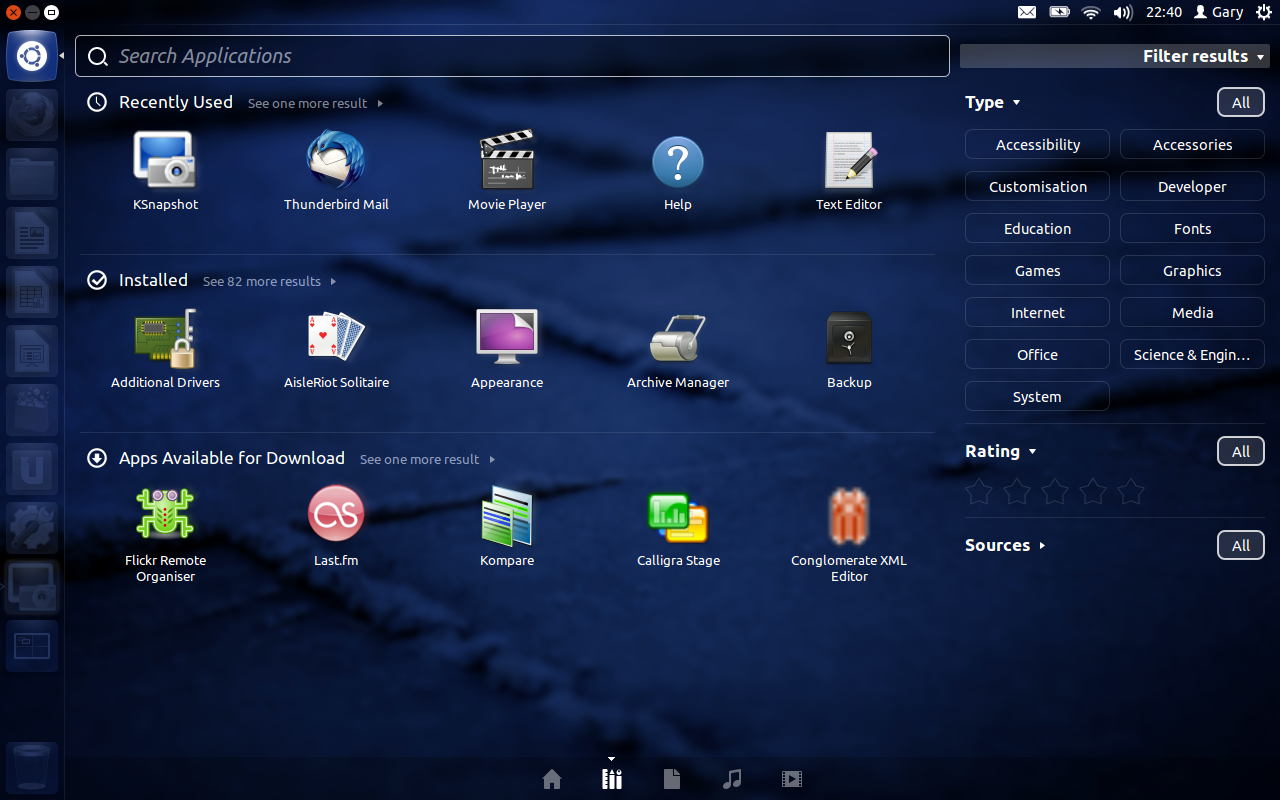The width and height of the screenshot is (1280, 800).
Task: Expand the Sources filter section
Action: coord(1004,545)
